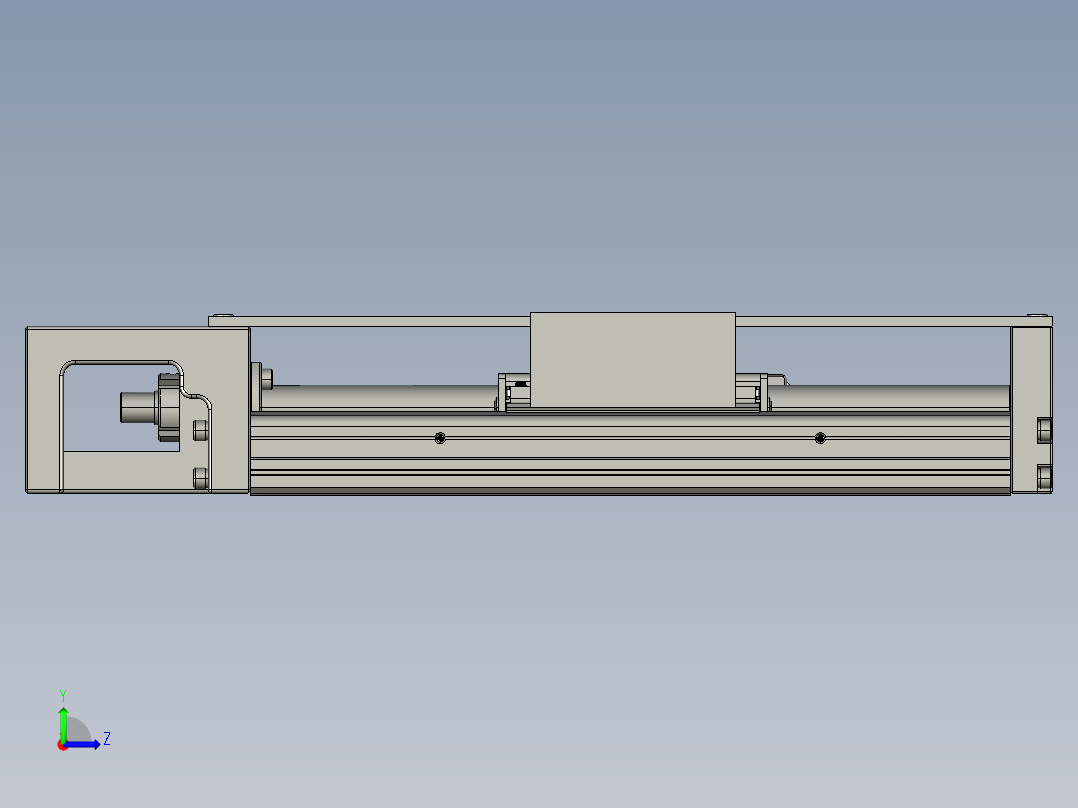Screen dimensions: 1078x808
Task: Pick the right set screw on the profile
Action: coord(820,438)
